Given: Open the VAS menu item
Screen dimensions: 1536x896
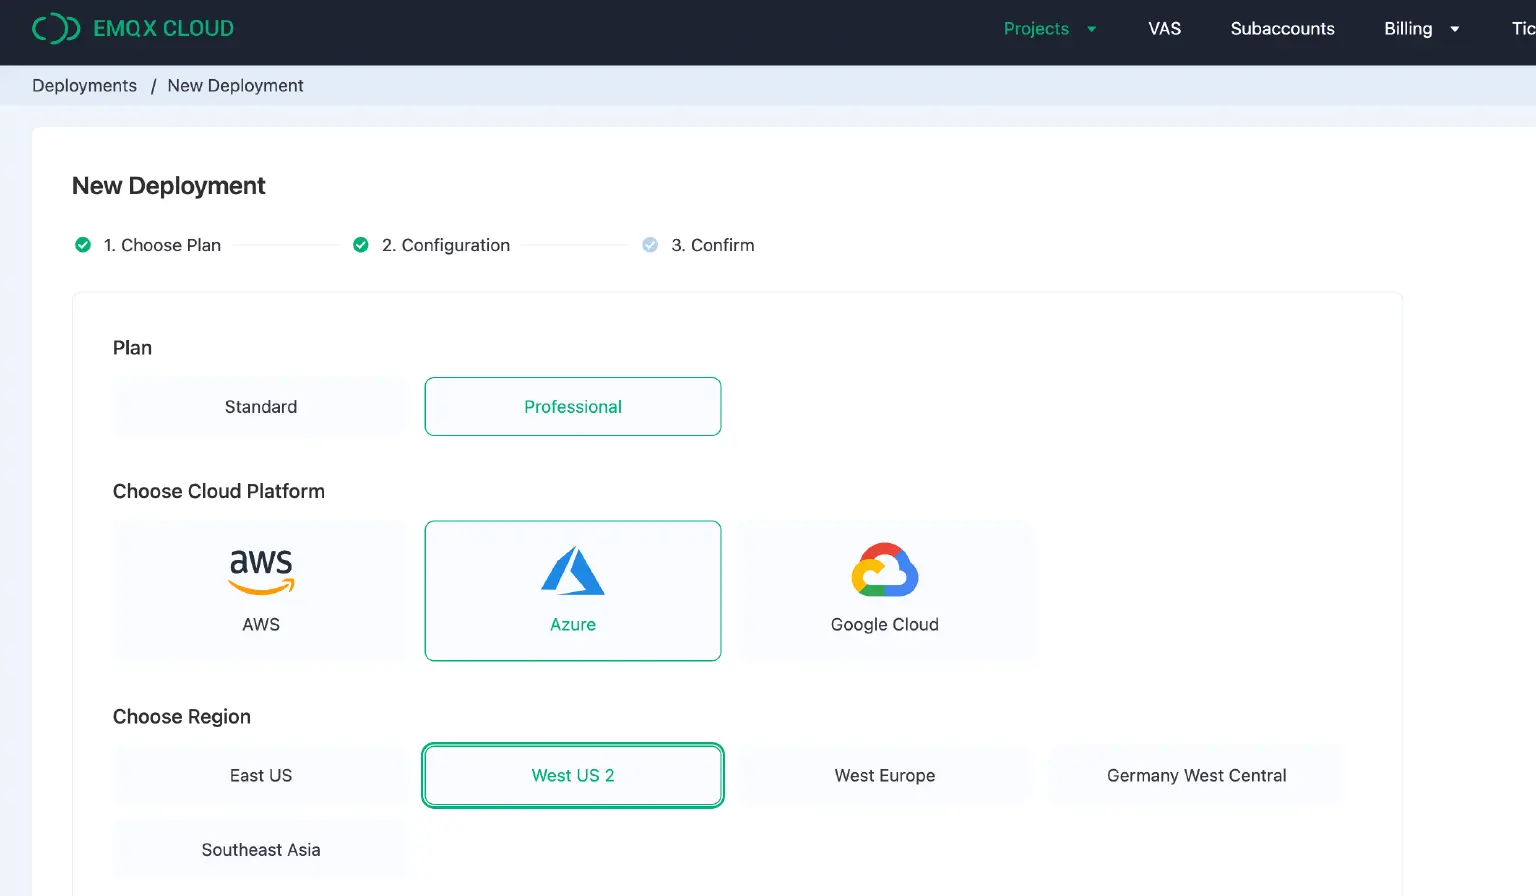Looking at the screenshot, I should [x=1164, y=29].
